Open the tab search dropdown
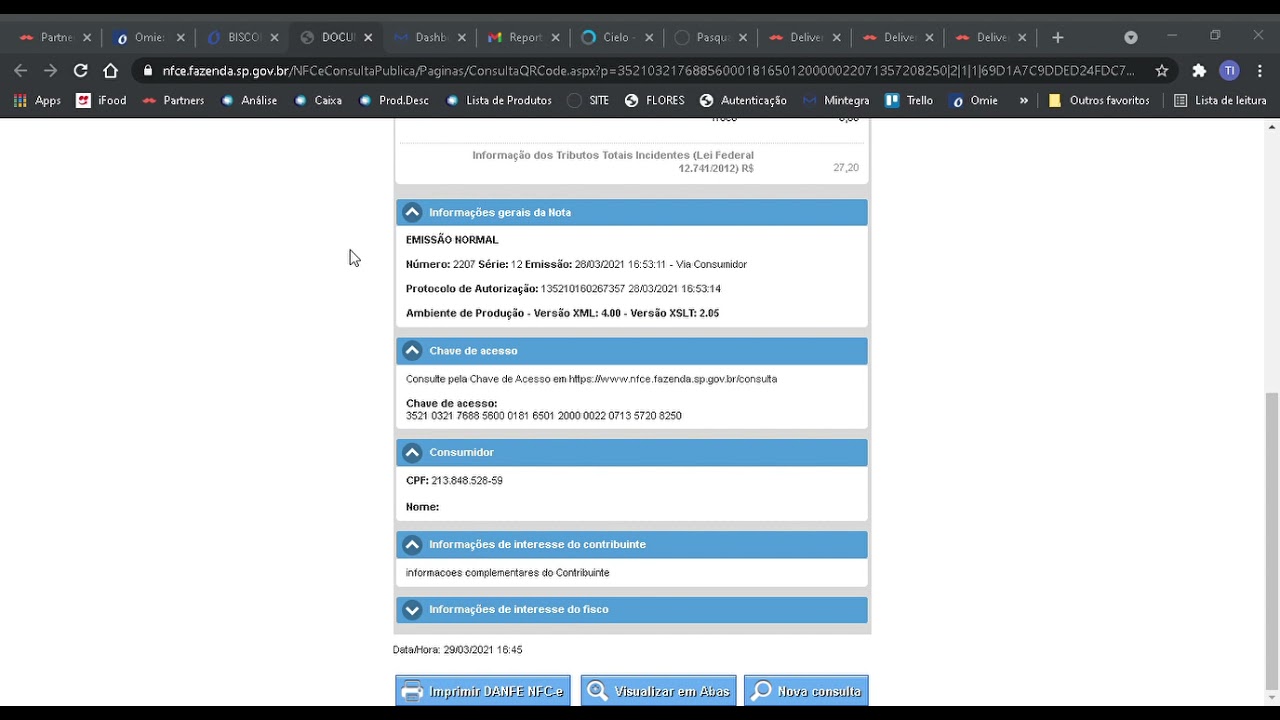The width and height of the screenshot is (1280, 720). pos(1131,37)
